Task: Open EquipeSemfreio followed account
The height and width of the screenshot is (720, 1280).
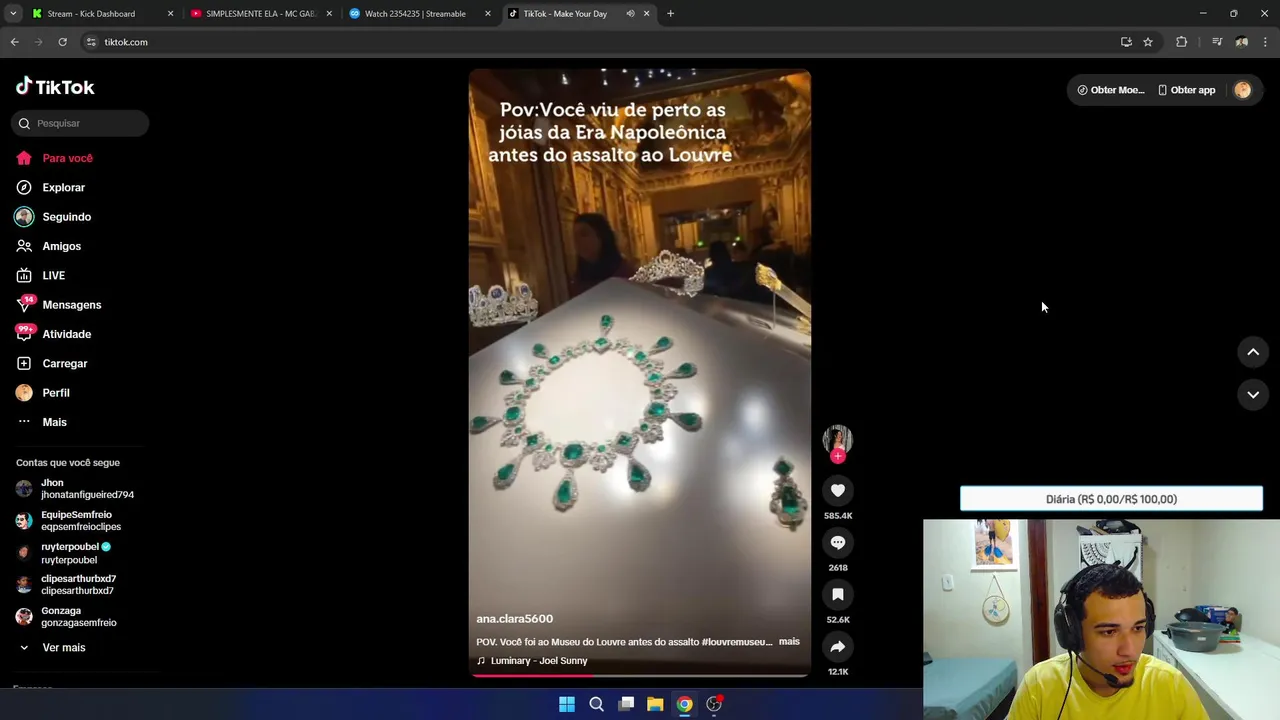Action: coord(68,521)
